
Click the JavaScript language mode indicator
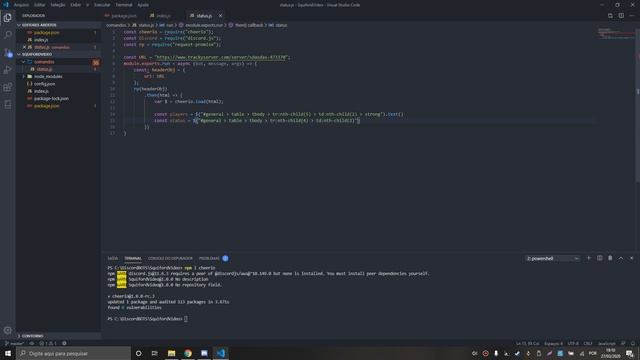click(x=606, y=343)
